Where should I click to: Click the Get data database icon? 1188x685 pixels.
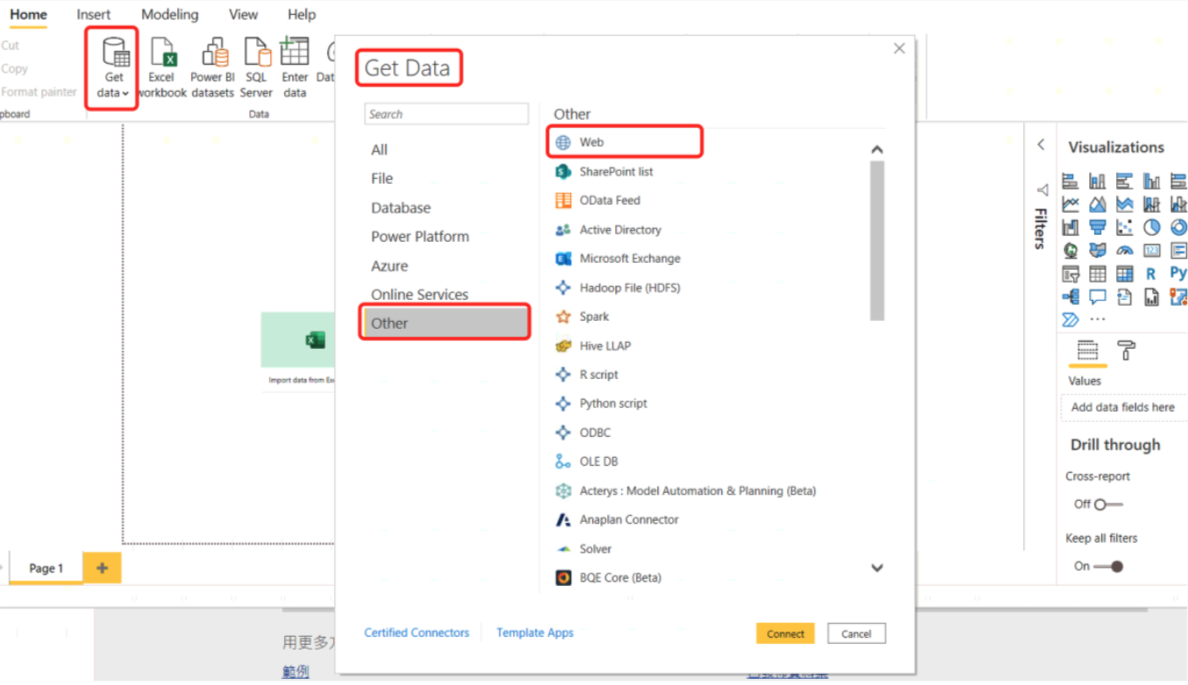coord(115,53)
